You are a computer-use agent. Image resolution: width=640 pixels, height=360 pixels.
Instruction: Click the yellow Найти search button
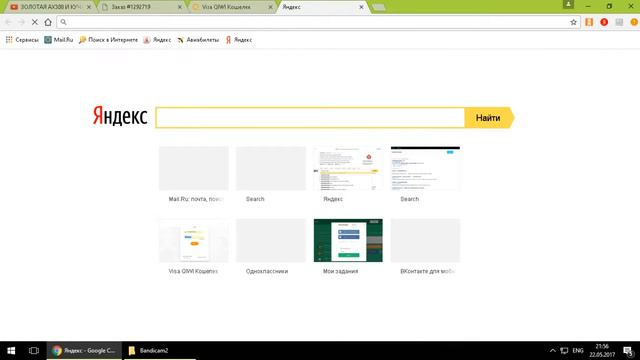489,118
